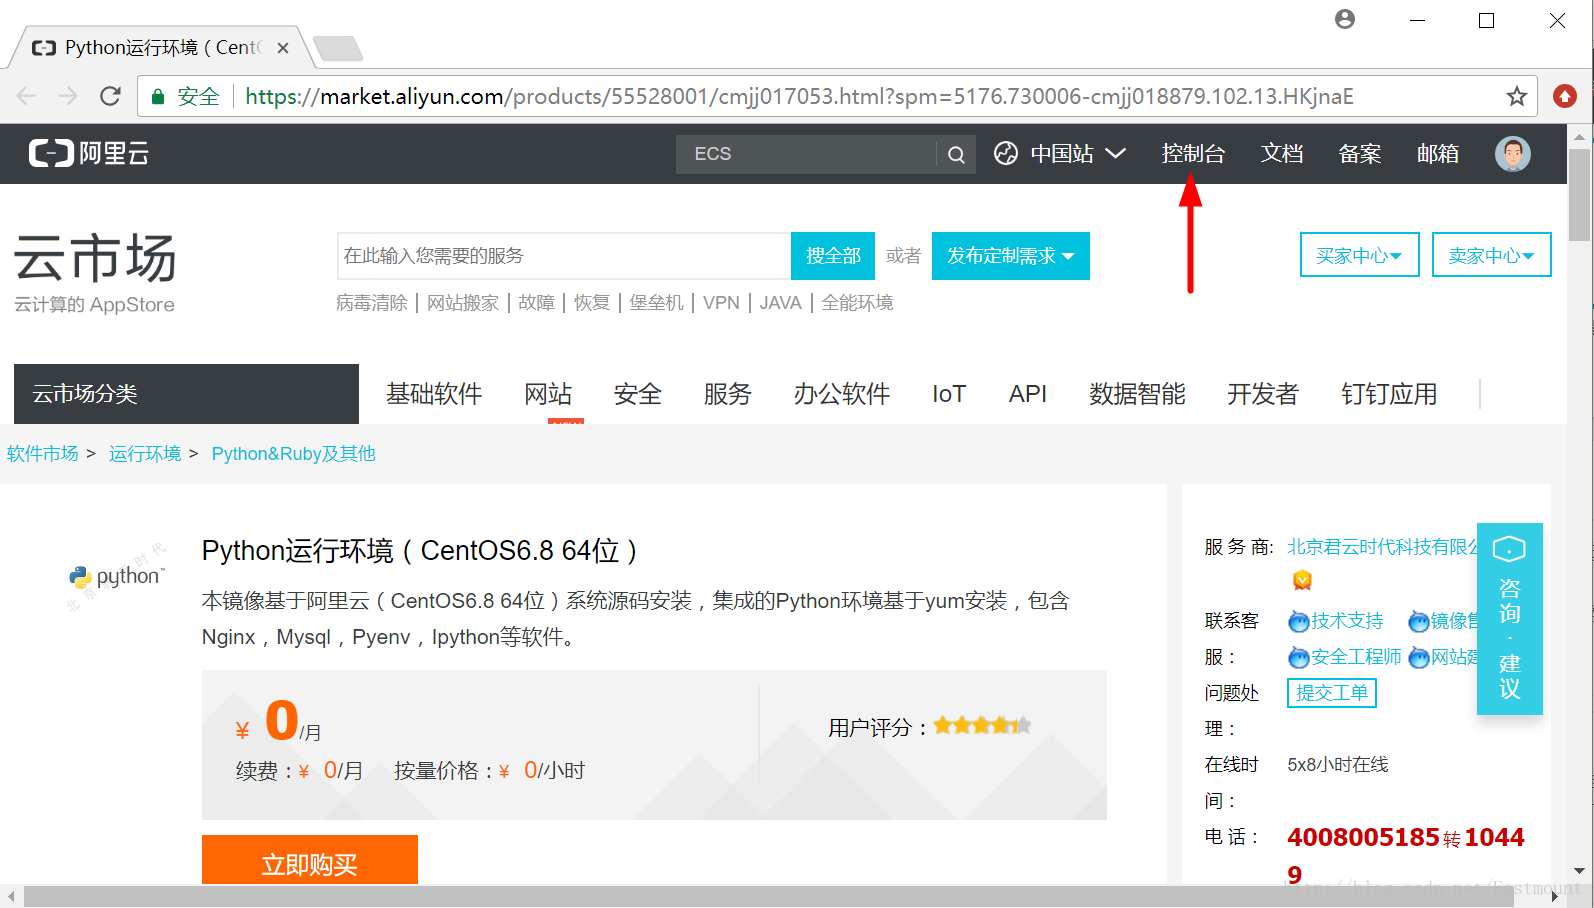
Task: Open 文档 in the top navigation
Action: [1281, 153]
